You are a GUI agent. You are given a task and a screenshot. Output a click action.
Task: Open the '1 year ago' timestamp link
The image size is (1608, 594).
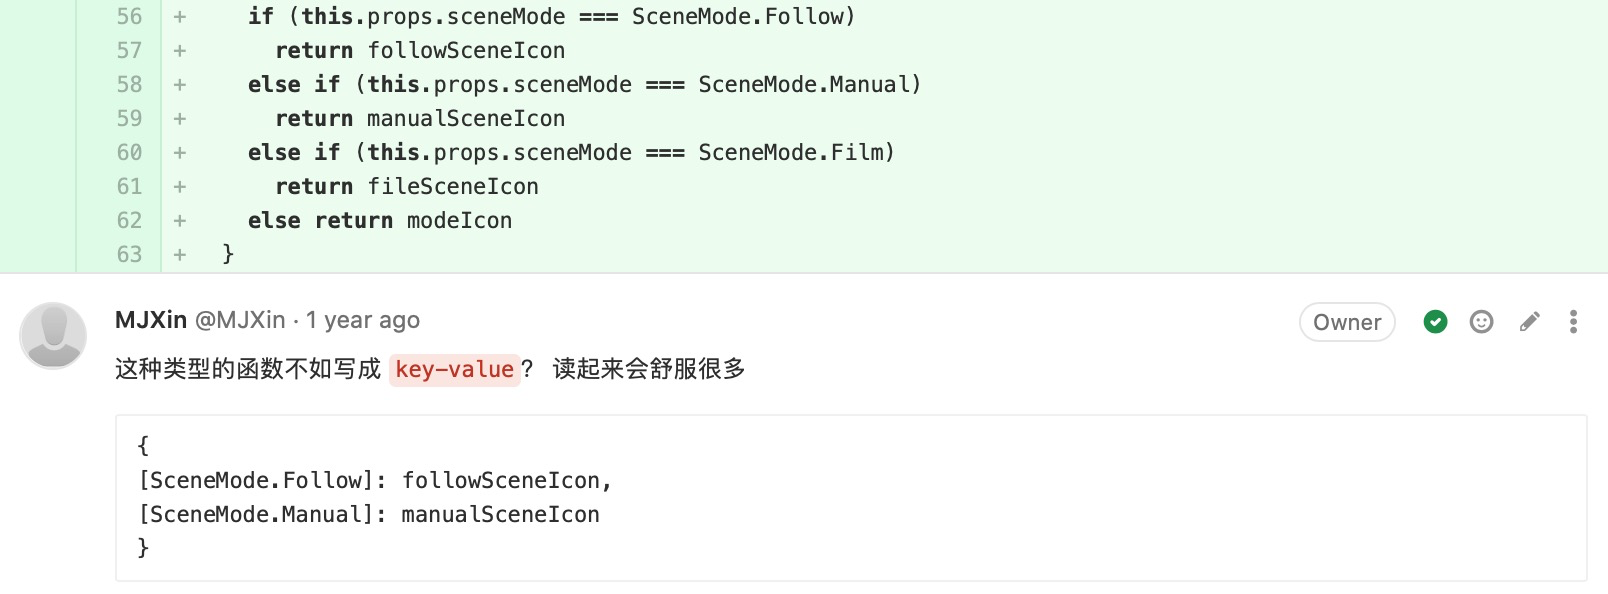point(363,320)
